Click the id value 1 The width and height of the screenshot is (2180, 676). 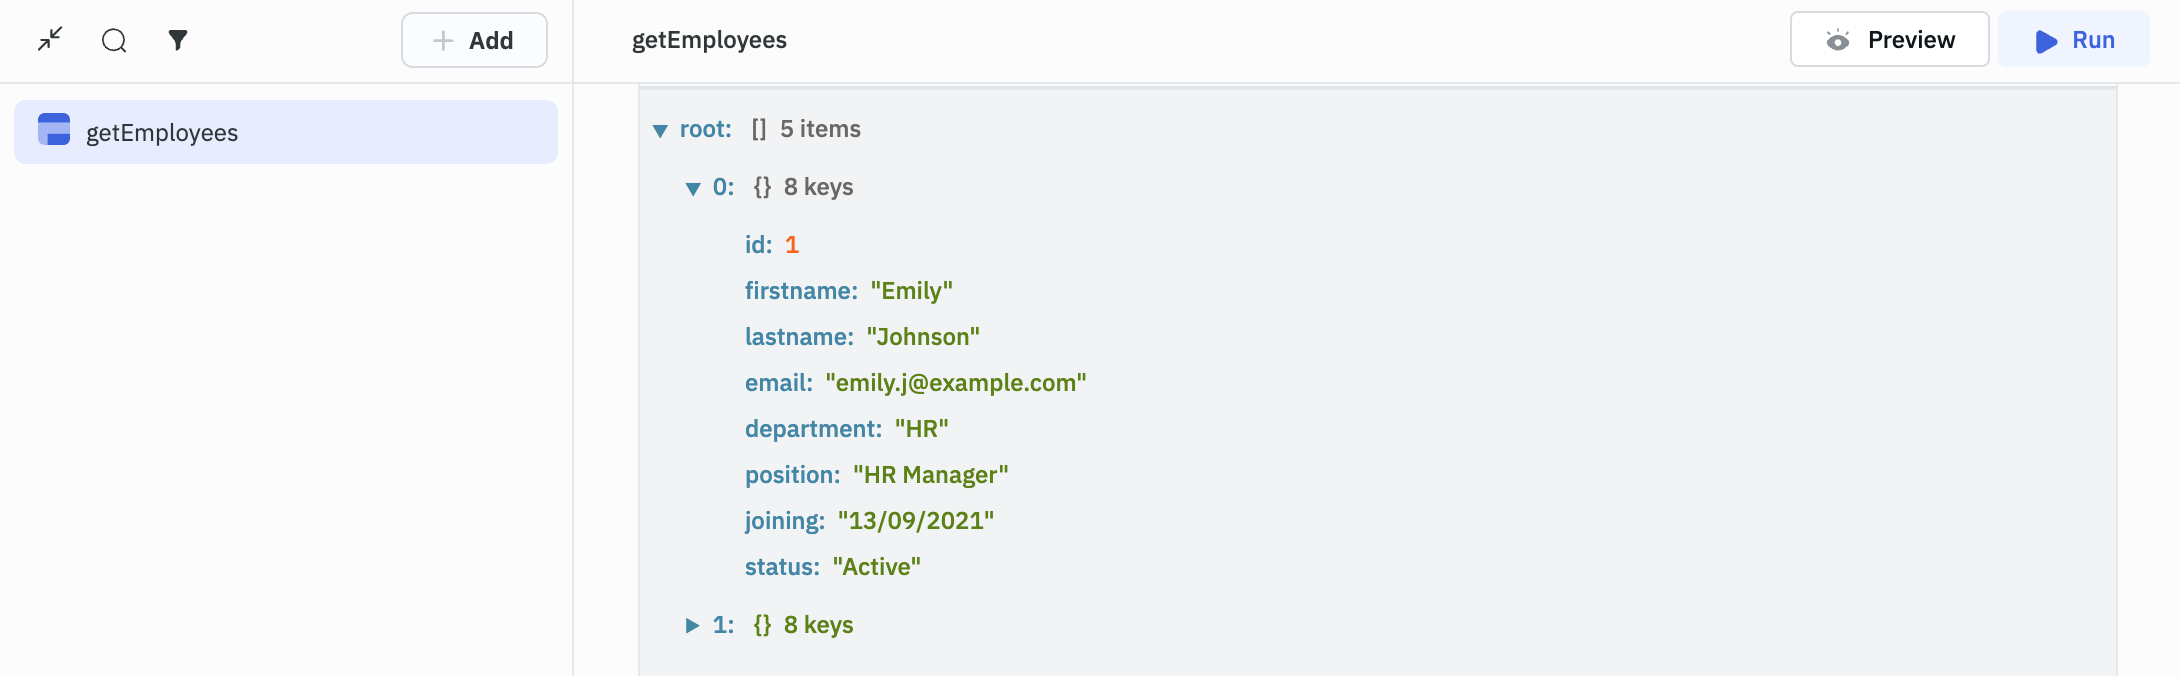tap(792, 245)
